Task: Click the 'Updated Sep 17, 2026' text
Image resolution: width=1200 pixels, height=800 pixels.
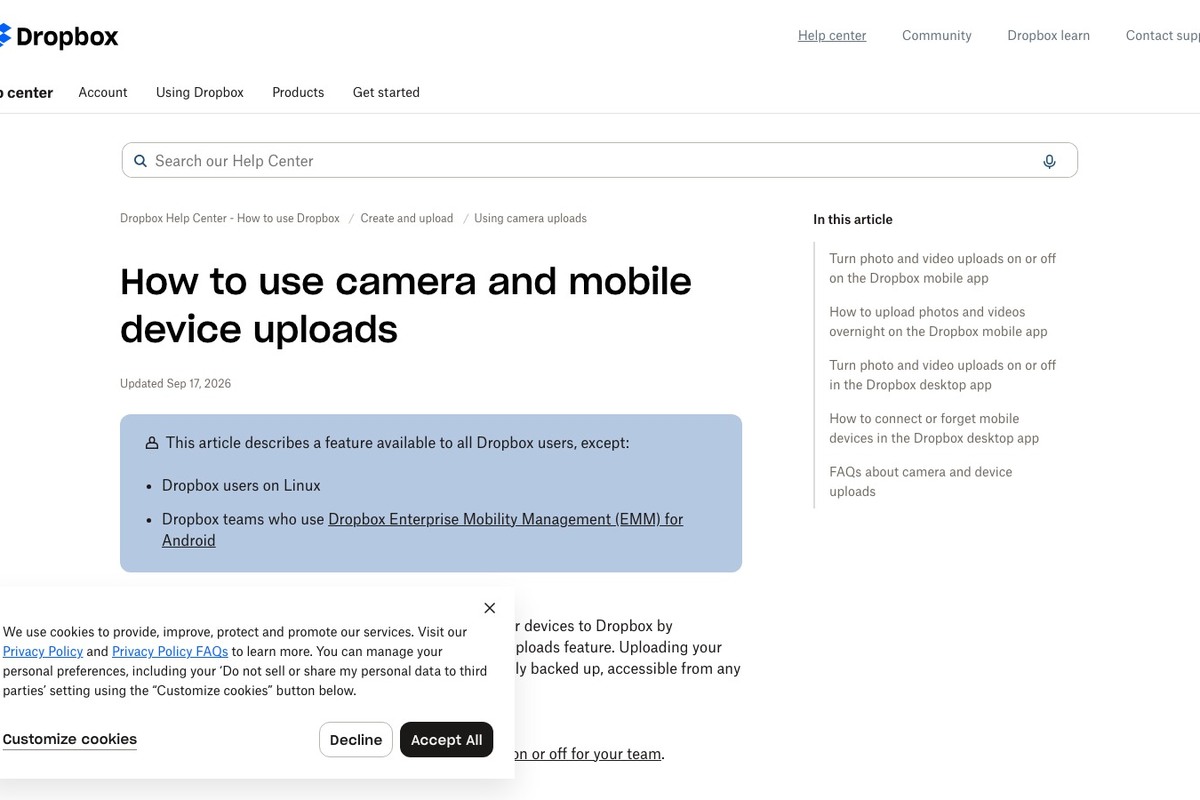Action: pos(175,384)
